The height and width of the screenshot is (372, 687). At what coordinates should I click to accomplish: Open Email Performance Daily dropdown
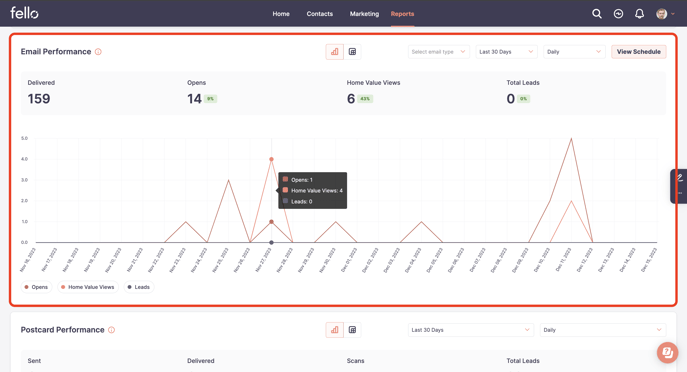[574, 52]
